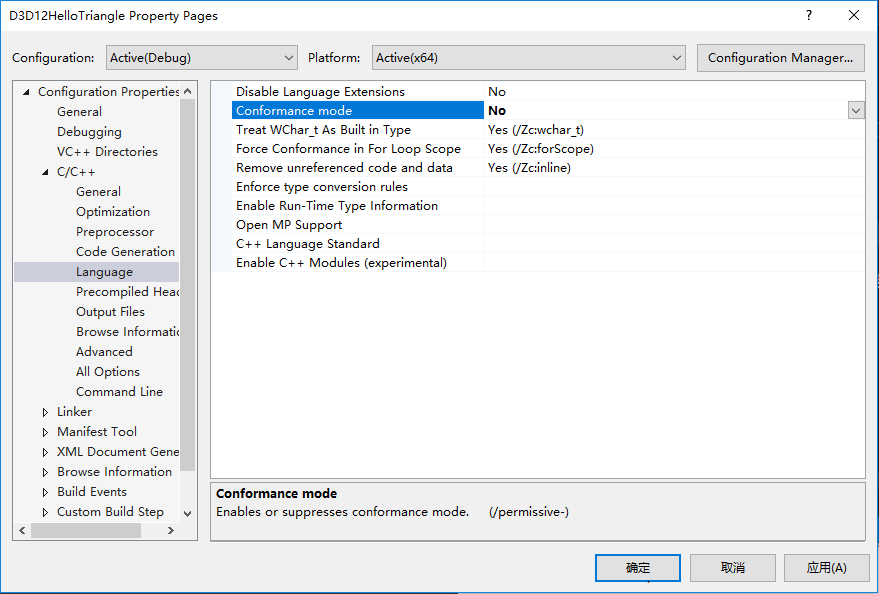
Task: Expand the Build Events node
Action: (x=46, y=492)
